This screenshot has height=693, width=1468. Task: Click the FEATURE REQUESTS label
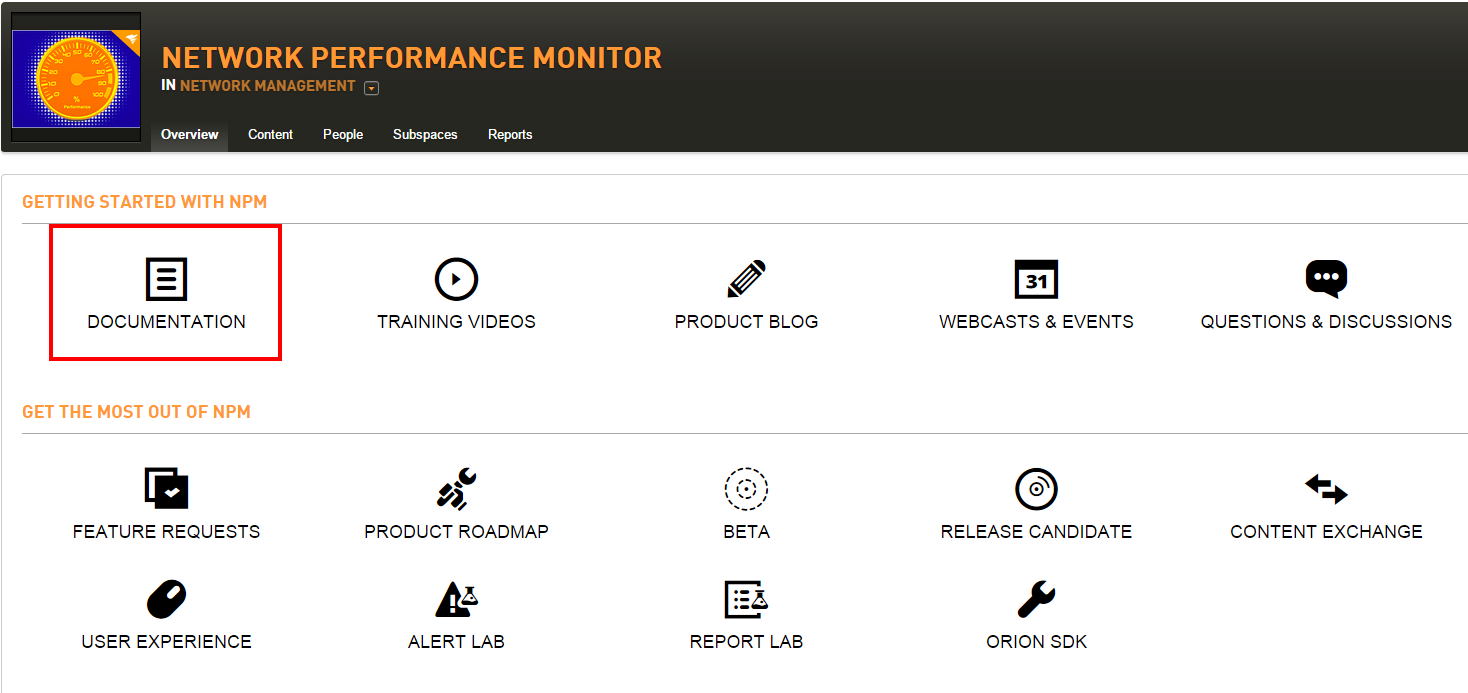pyautogui.click(x=166, y=532)
